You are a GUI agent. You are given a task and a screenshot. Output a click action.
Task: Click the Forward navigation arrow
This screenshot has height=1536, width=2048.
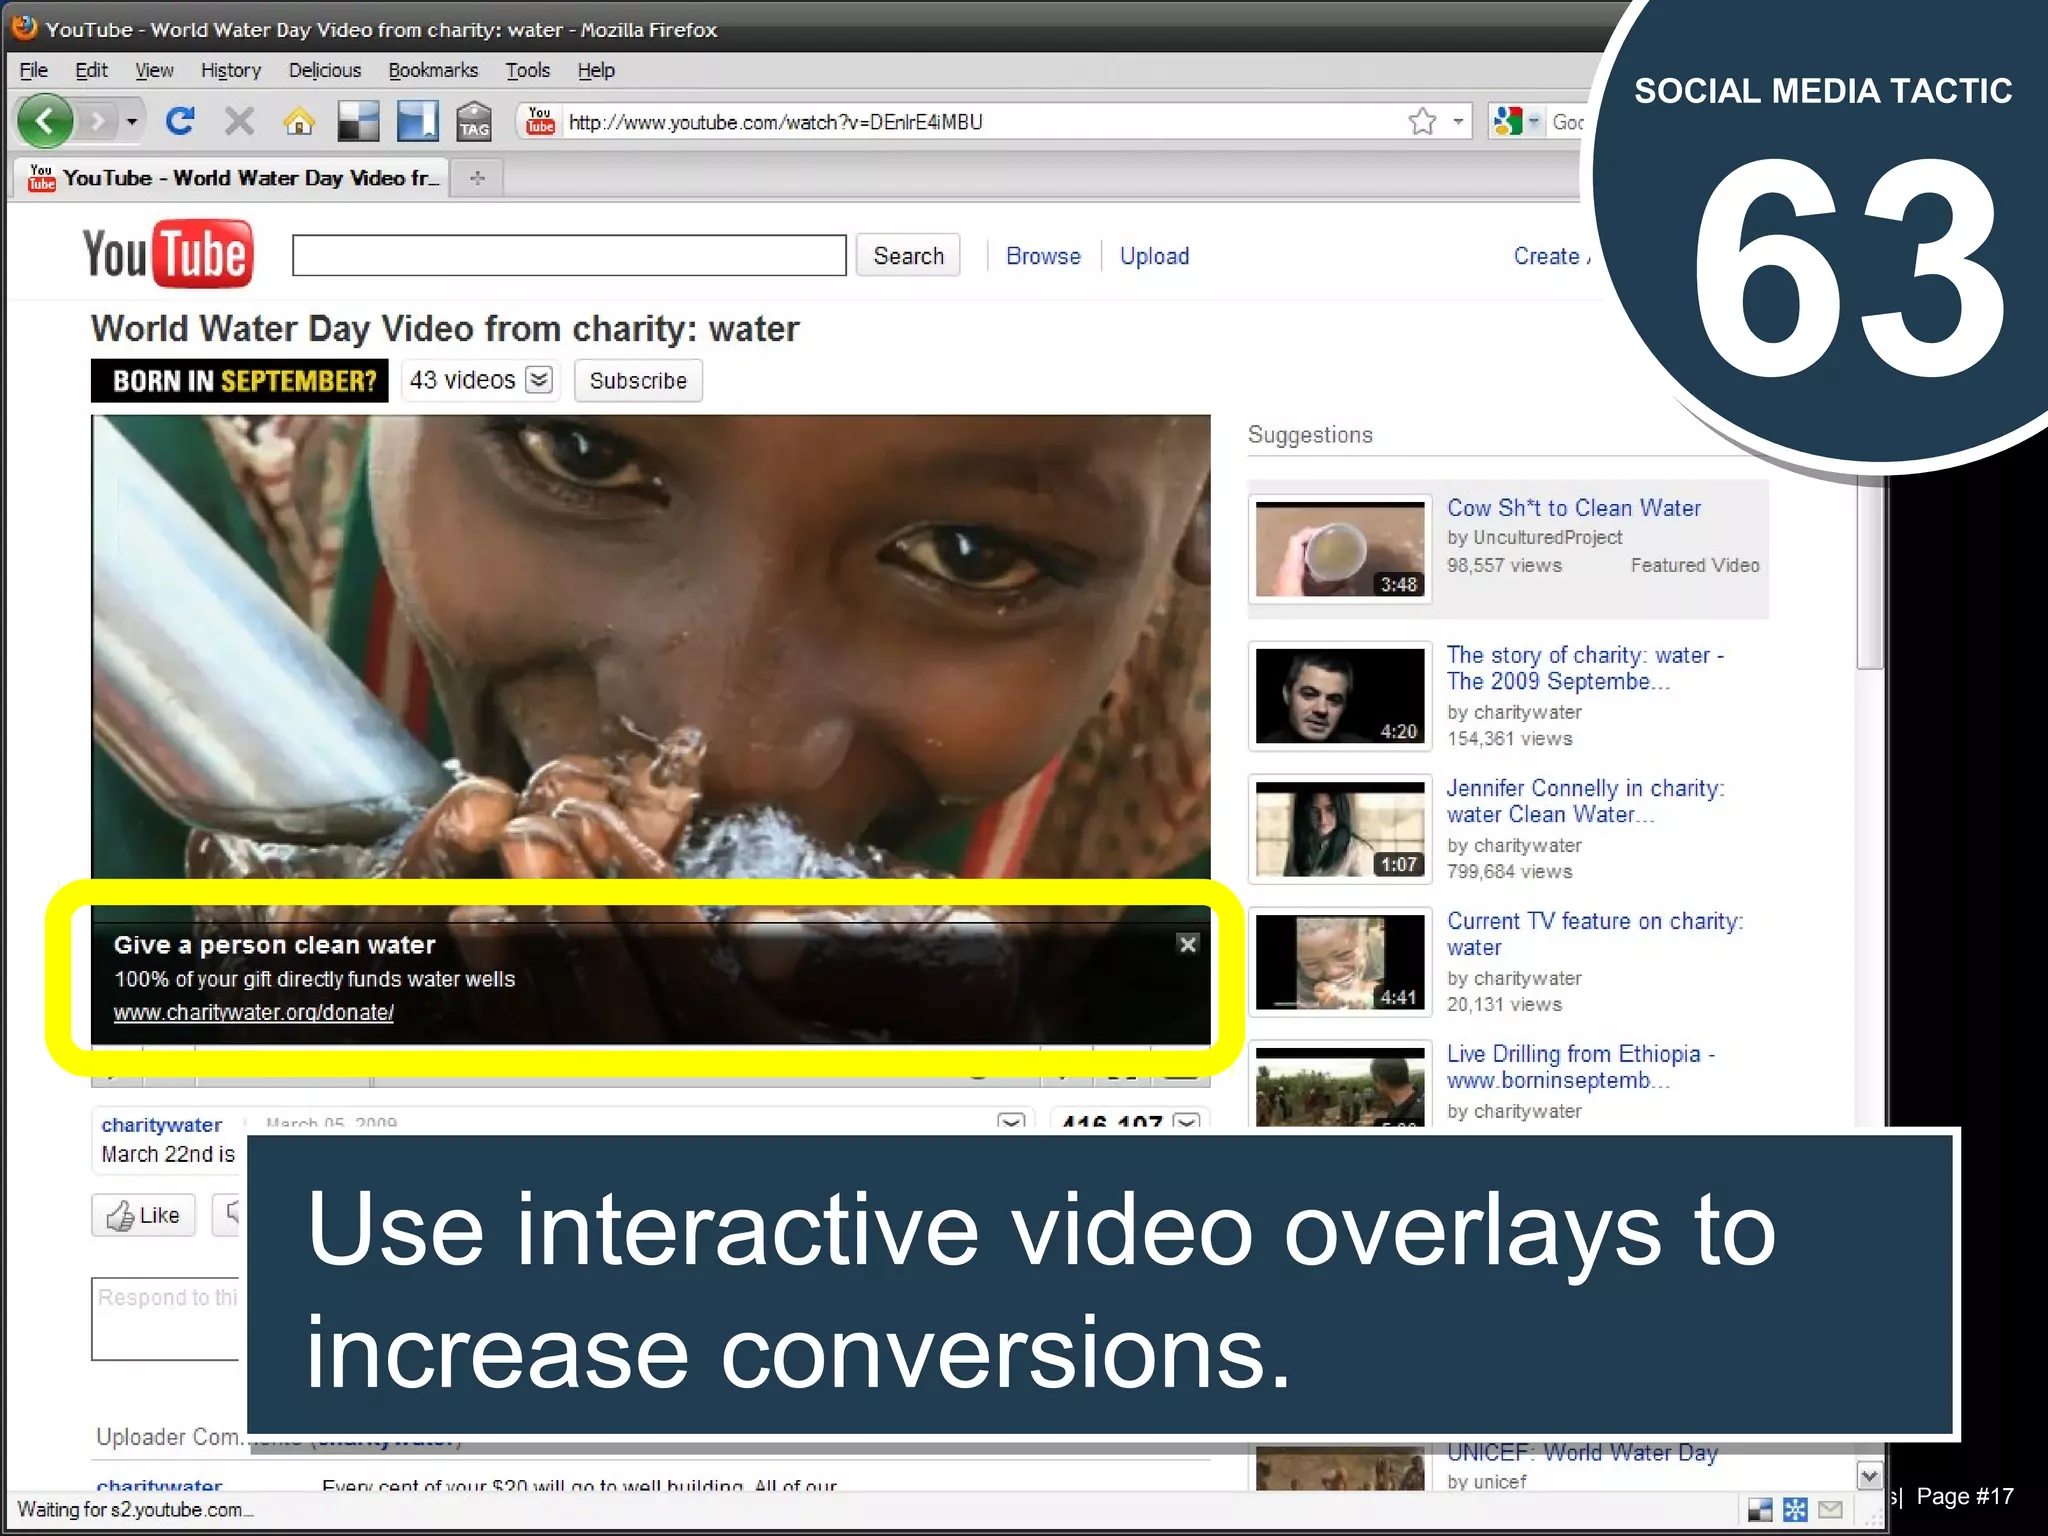[x=98, y=122]
